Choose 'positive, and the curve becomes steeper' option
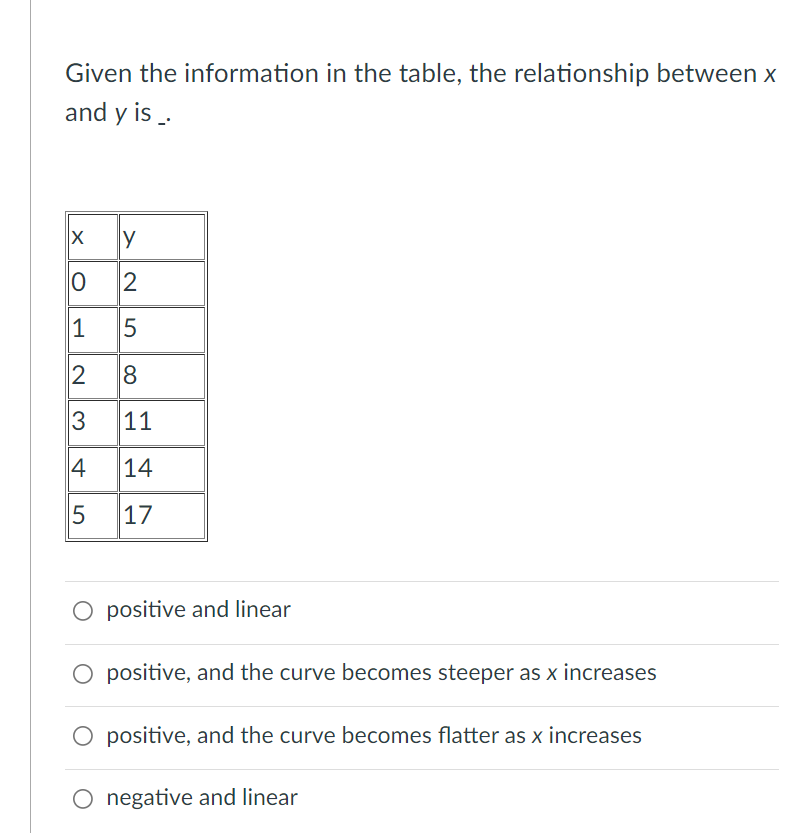The image size is (802, 833). point(84,674)
